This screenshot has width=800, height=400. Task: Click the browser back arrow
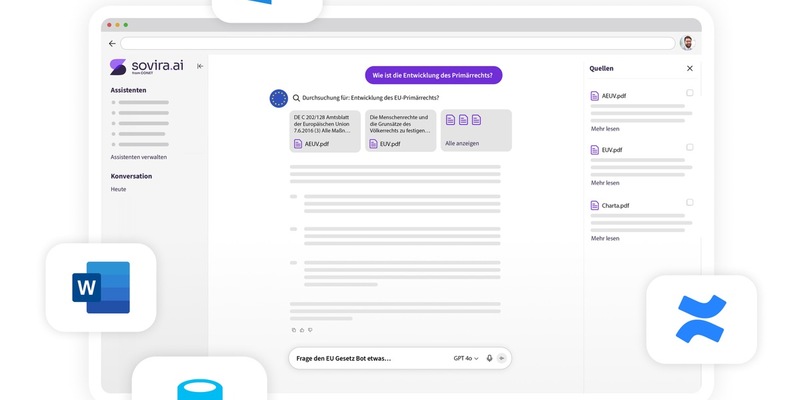pyautogui.click(x=112, y=44)
